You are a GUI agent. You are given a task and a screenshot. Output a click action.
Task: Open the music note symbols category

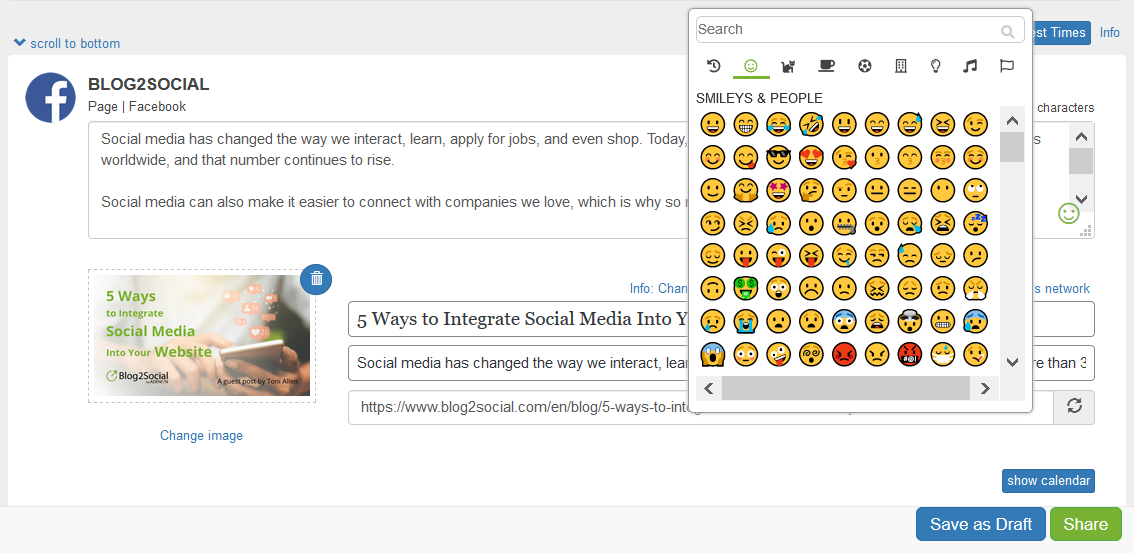click(969, 66)
